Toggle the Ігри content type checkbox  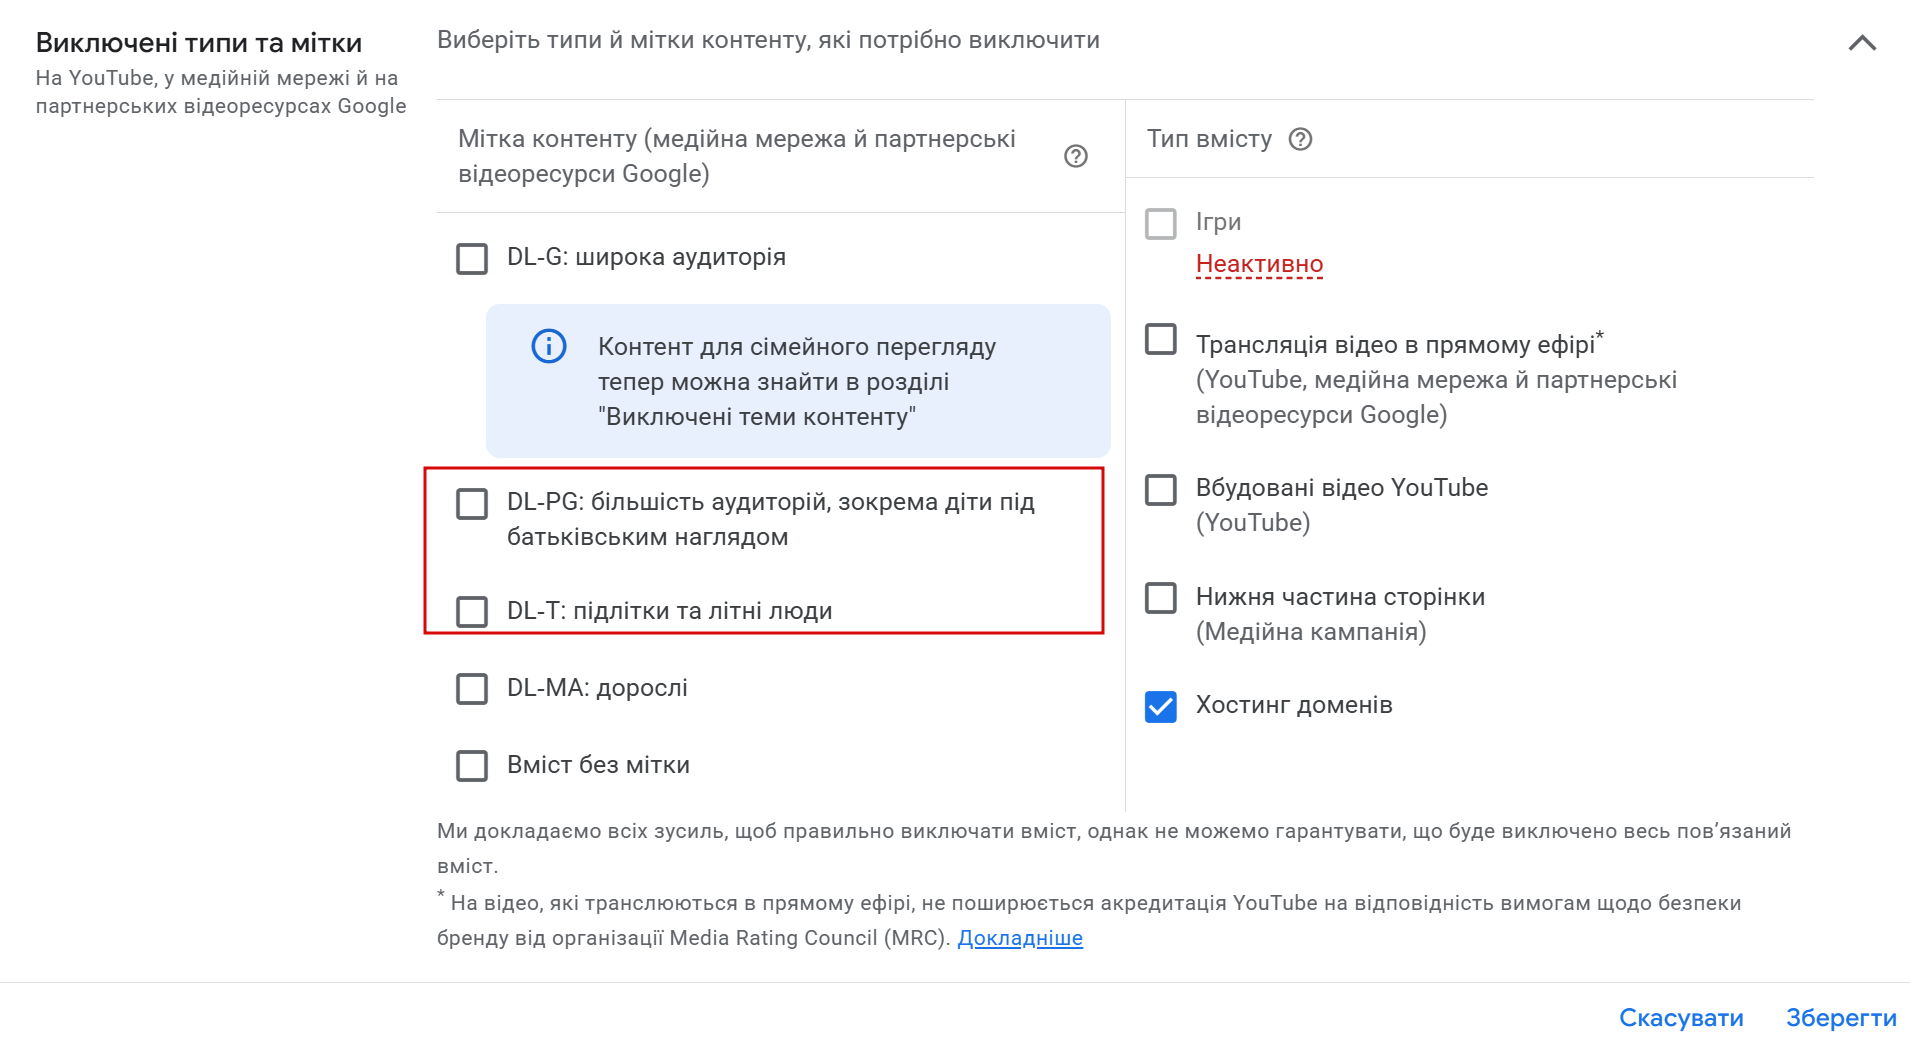tap(1160, 223)
